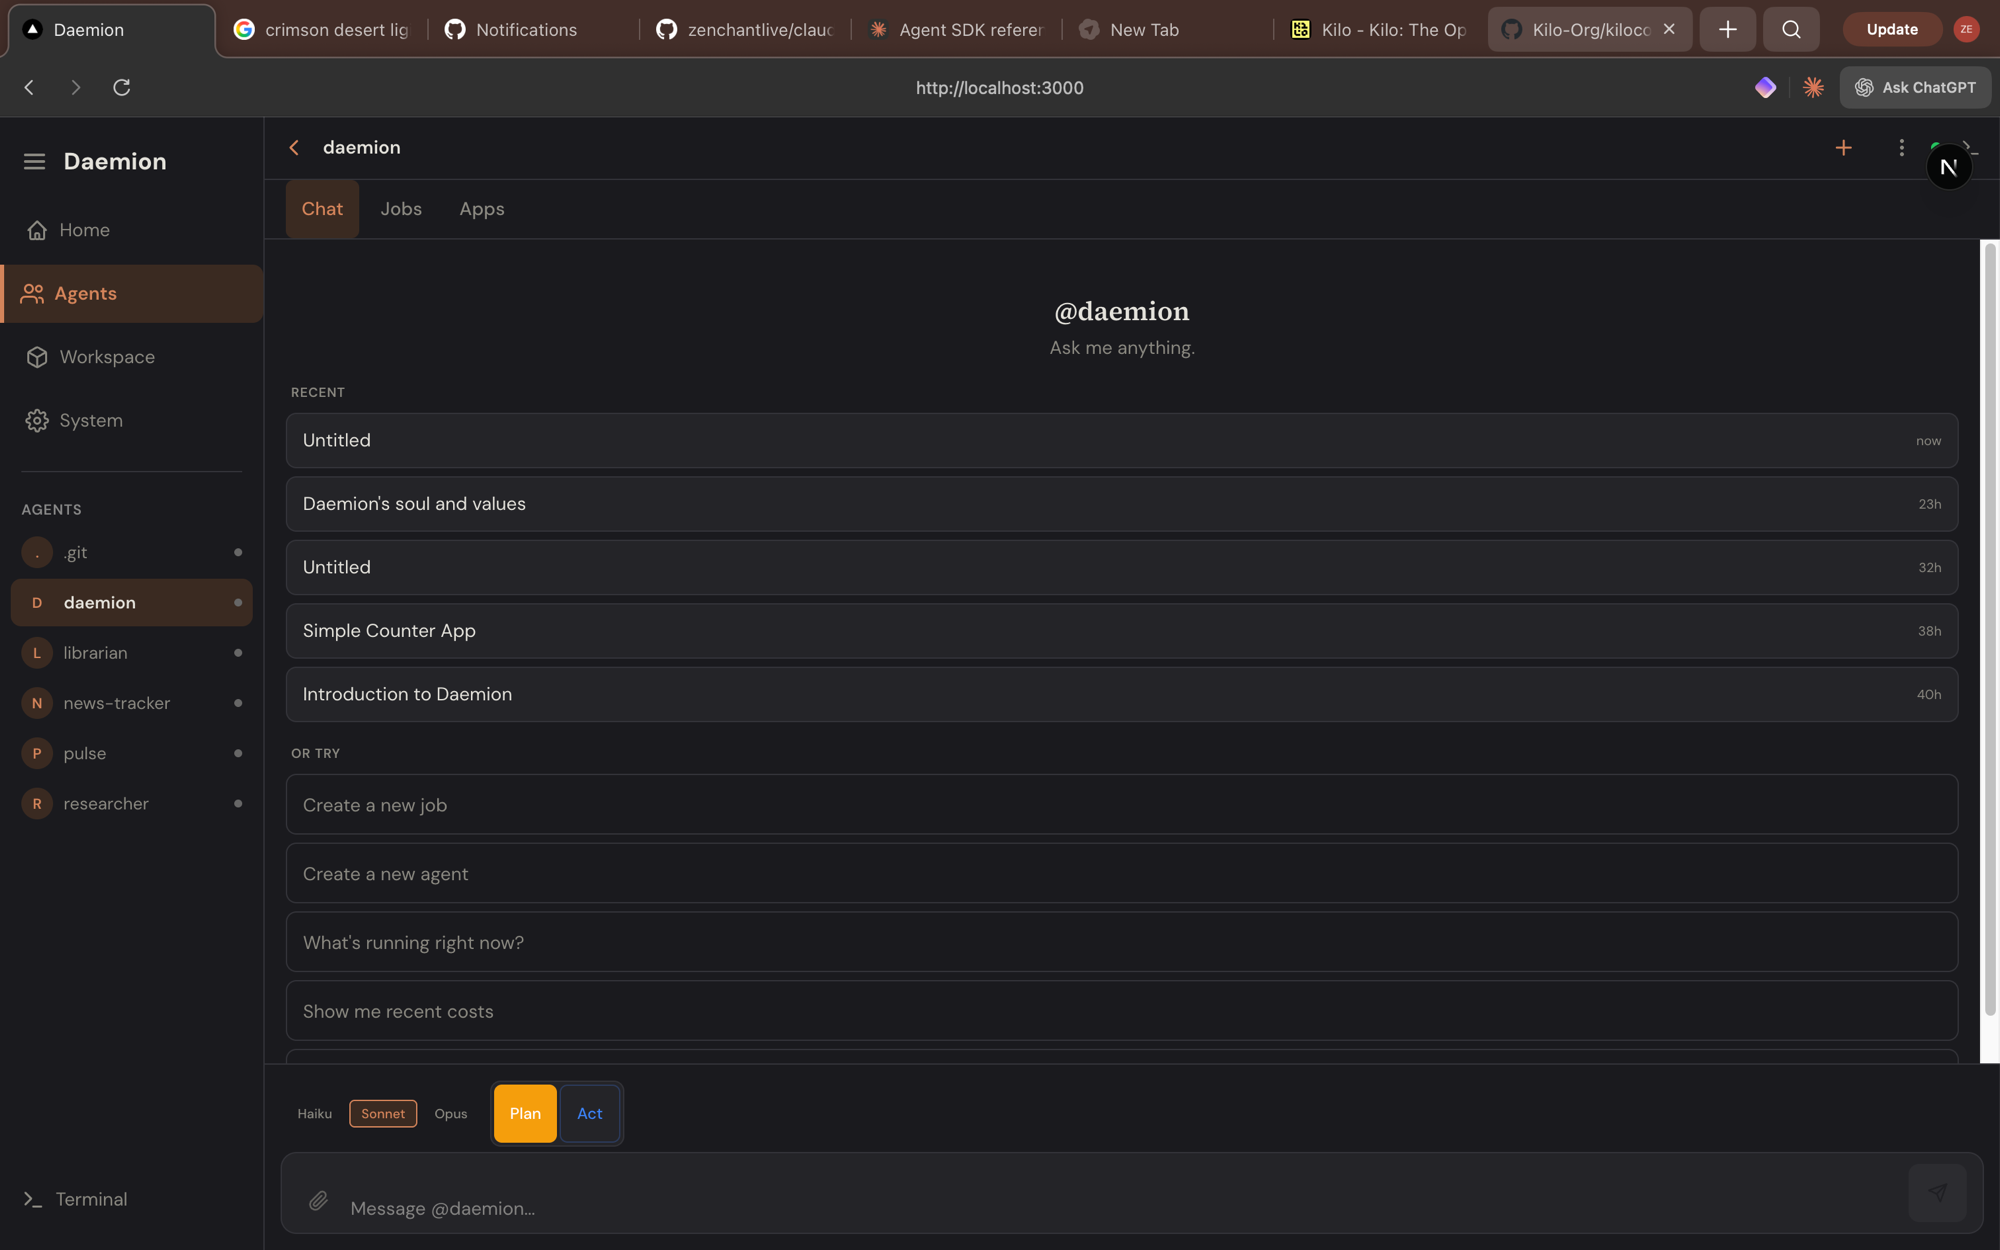Click the Daemion hamburger menu icon

34,161
